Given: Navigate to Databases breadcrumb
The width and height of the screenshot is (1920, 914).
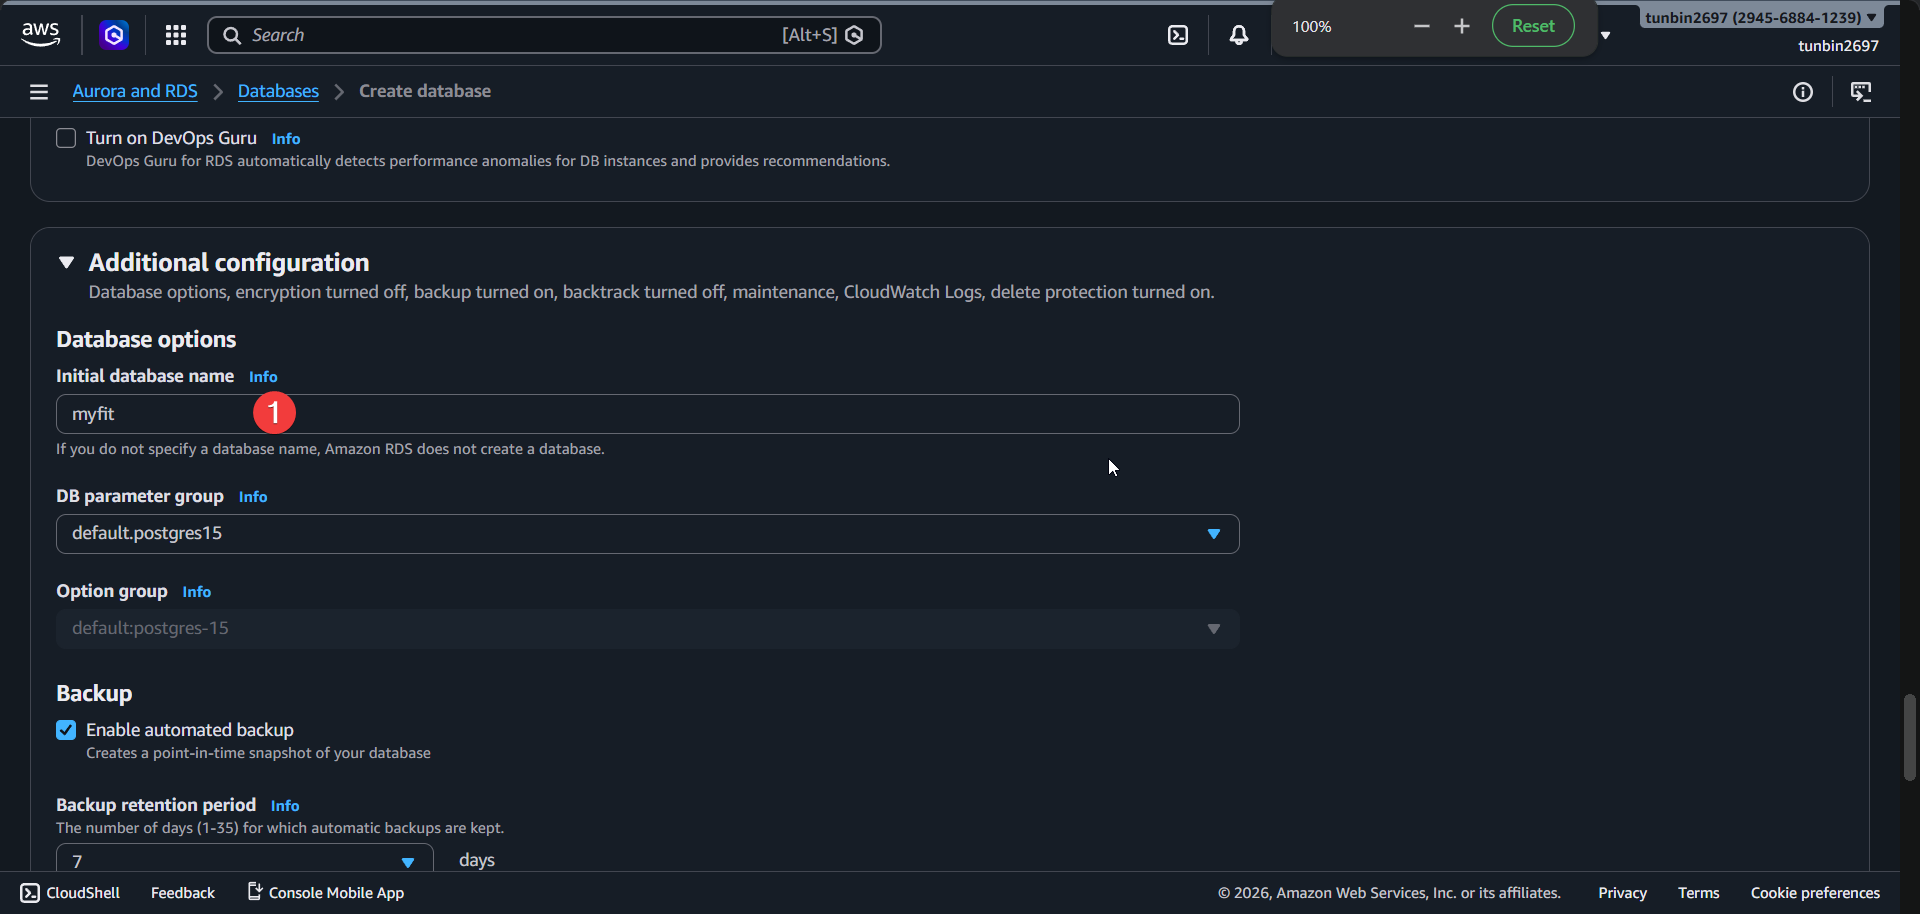Looking at the screenshot, I should 278,91.
